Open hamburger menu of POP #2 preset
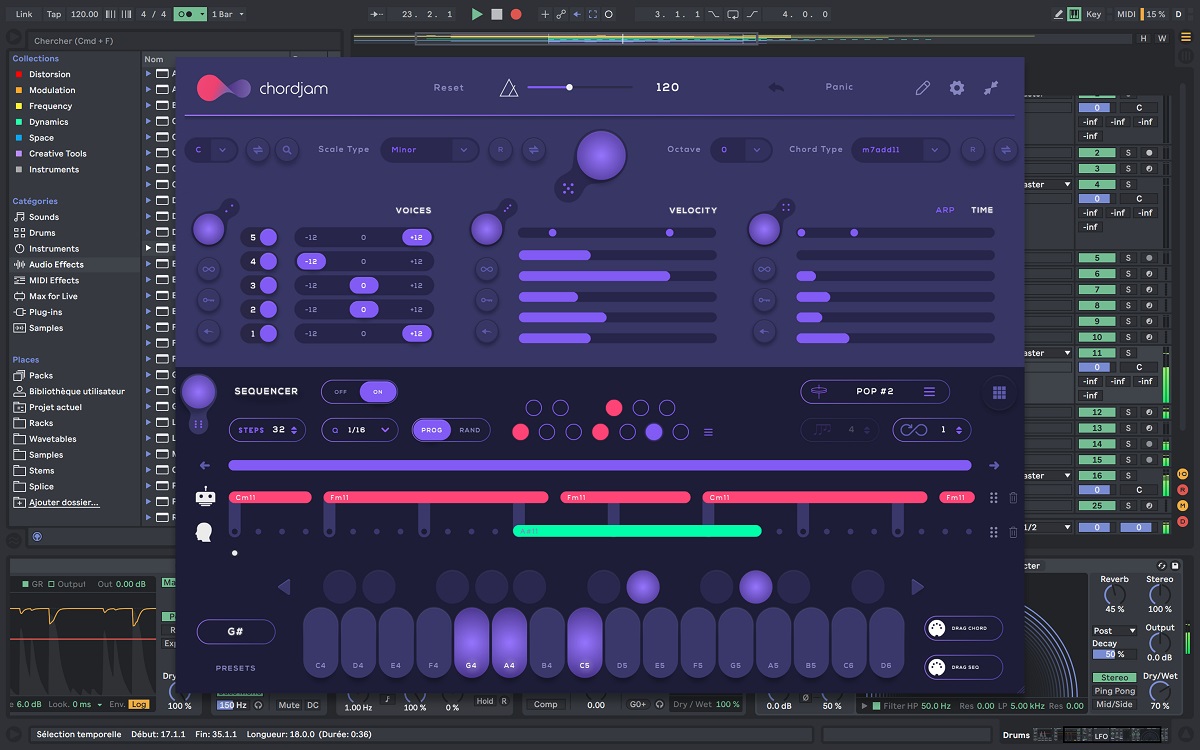This screenshot has height=750, width=1200. click(x=929, y=392)
